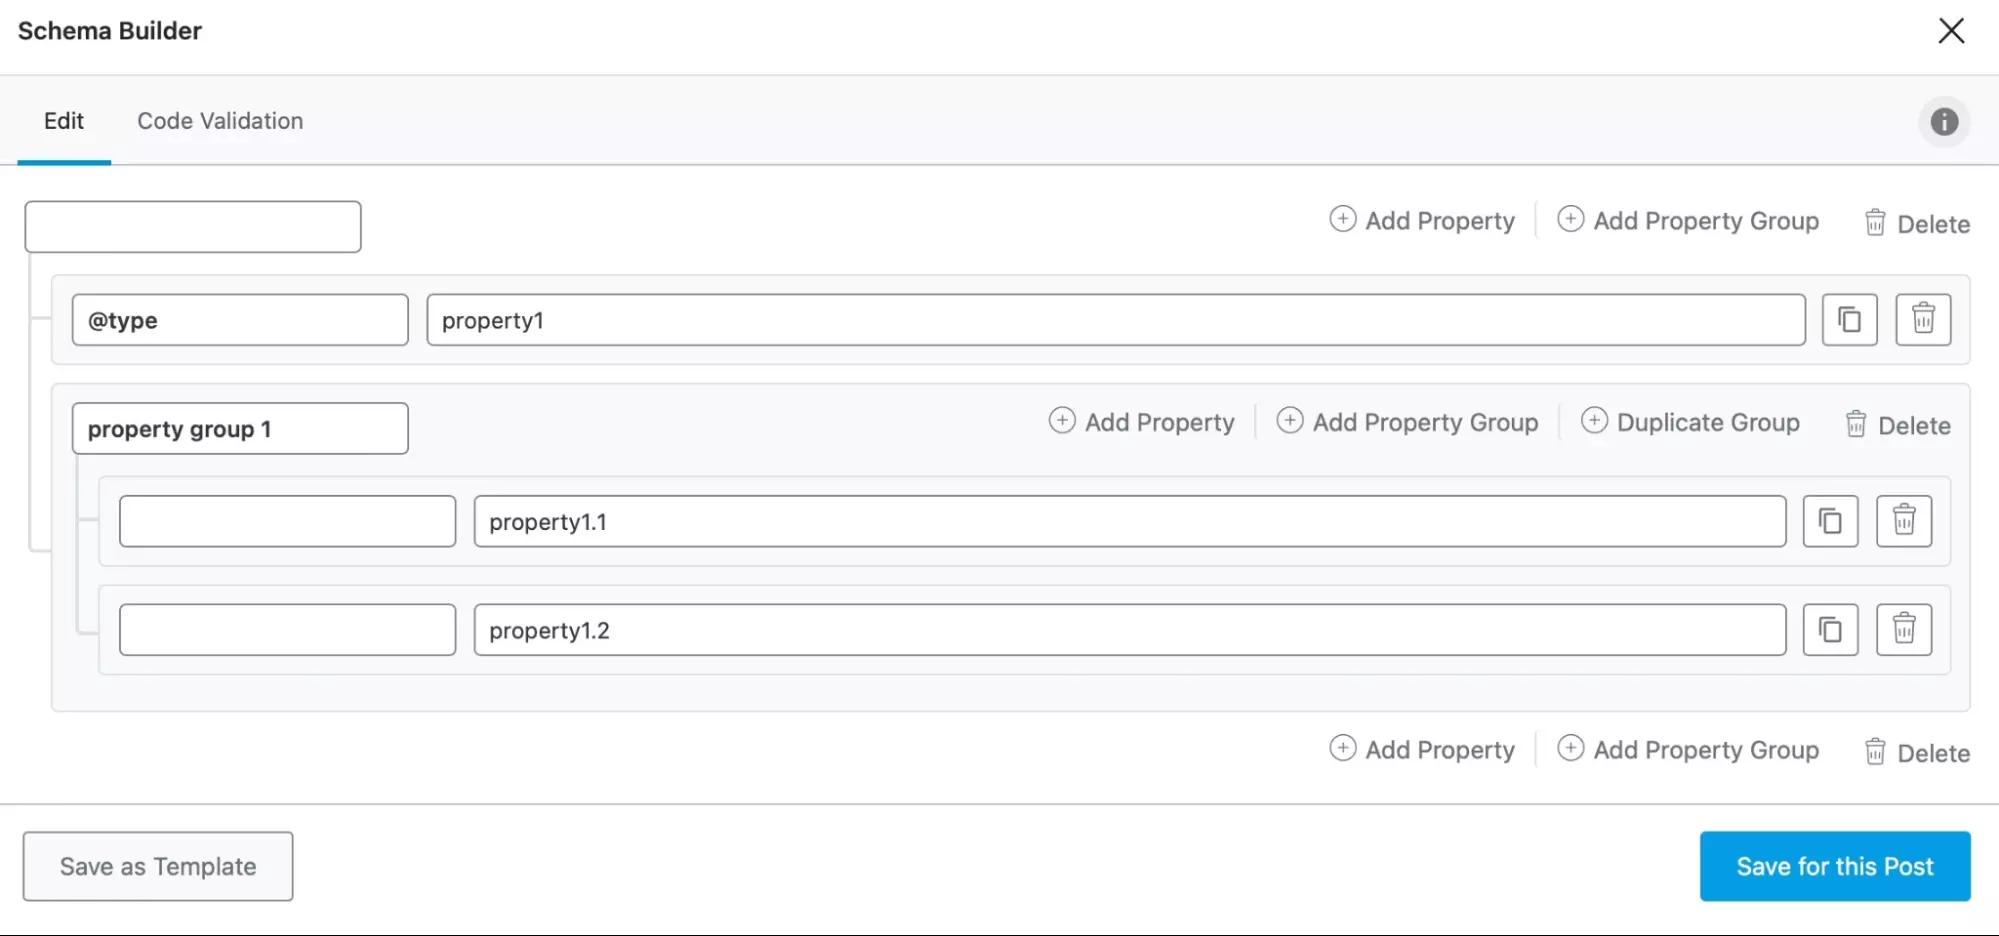Duplicate the property1.2 row
Viewport: 1999px width, 936px height.
tap(1830, 629)
